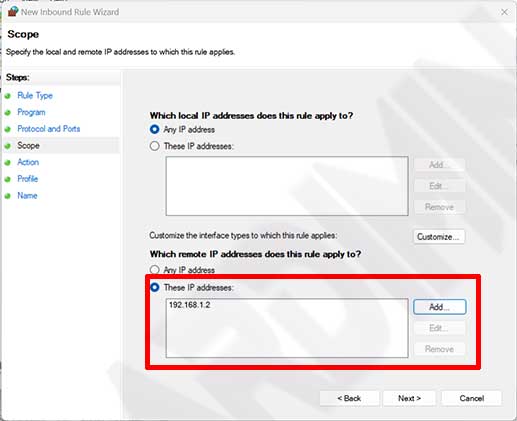Click Next to continue the wizard
This screenshot has width=517, height=421.
409,398
